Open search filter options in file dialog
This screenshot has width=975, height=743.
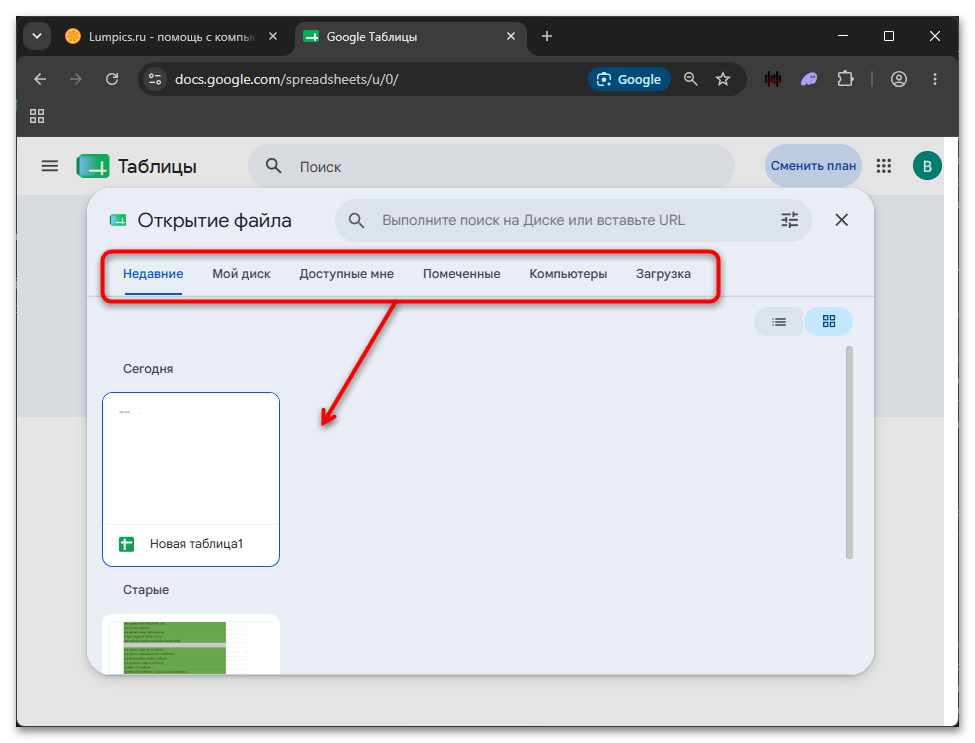(x=790, y=220)
